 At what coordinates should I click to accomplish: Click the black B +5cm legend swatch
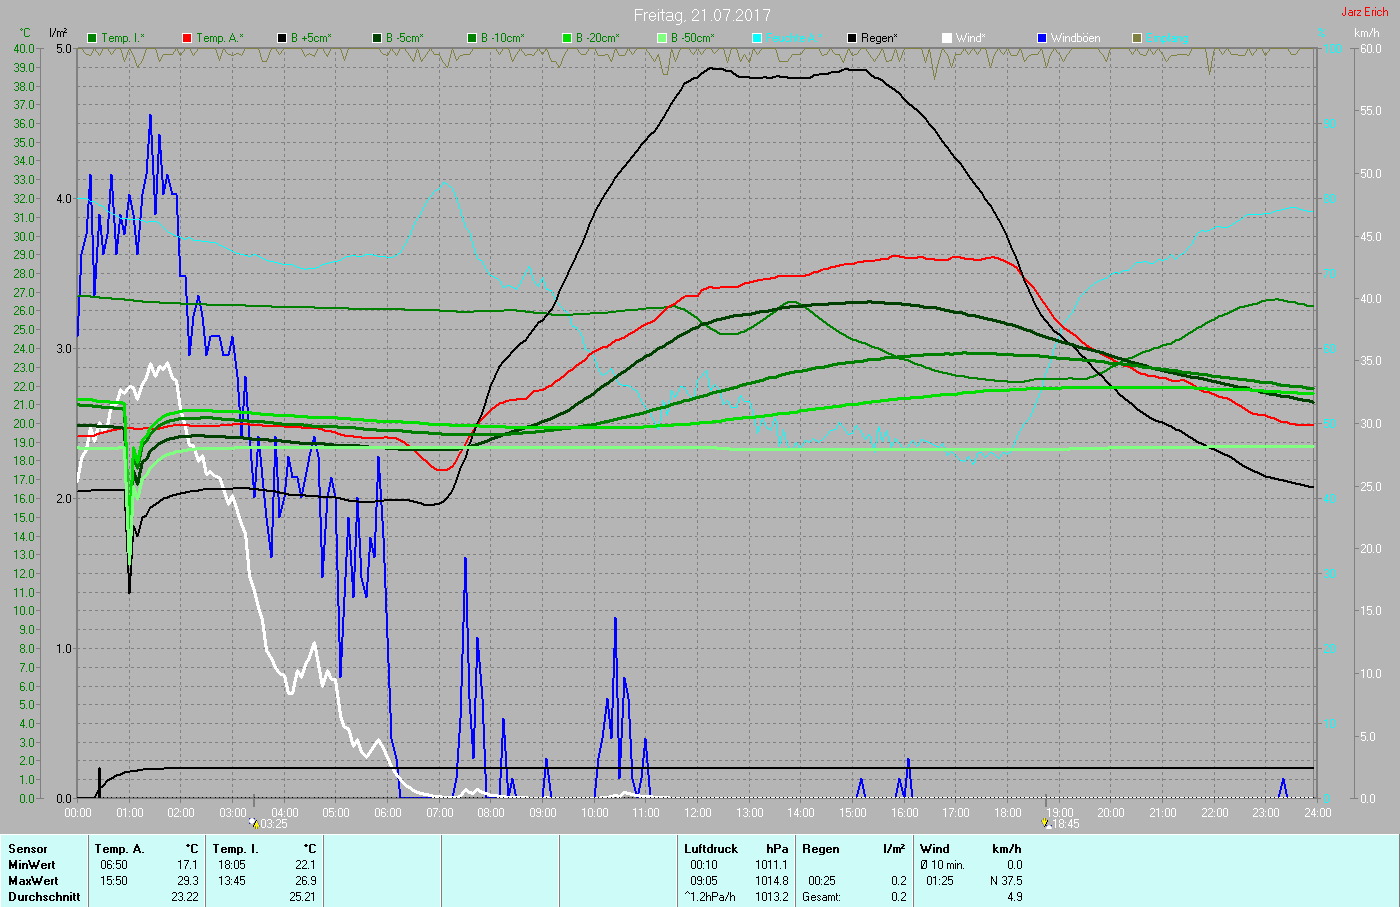(282, 38)
